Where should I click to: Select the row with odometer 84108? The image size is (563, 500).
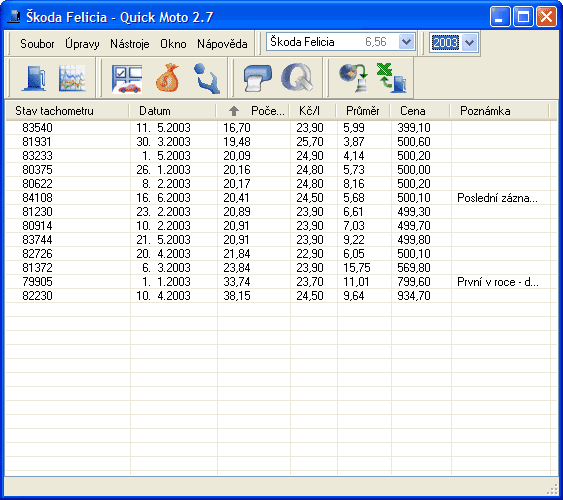pyautogui.click(x=278, y=198)
